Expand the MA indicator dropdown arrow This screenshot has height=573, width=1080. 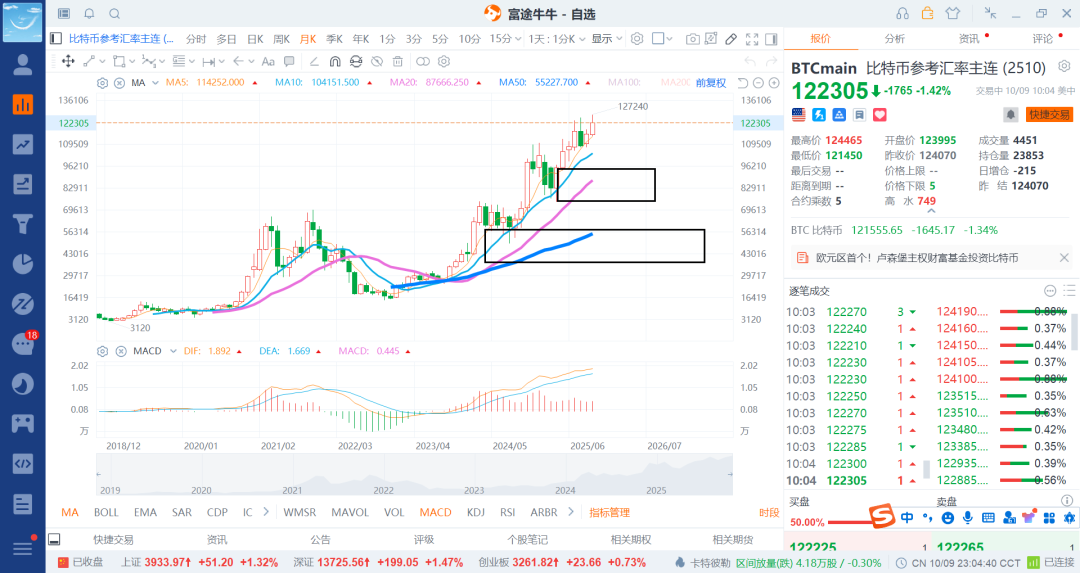[x=155, y=83]
